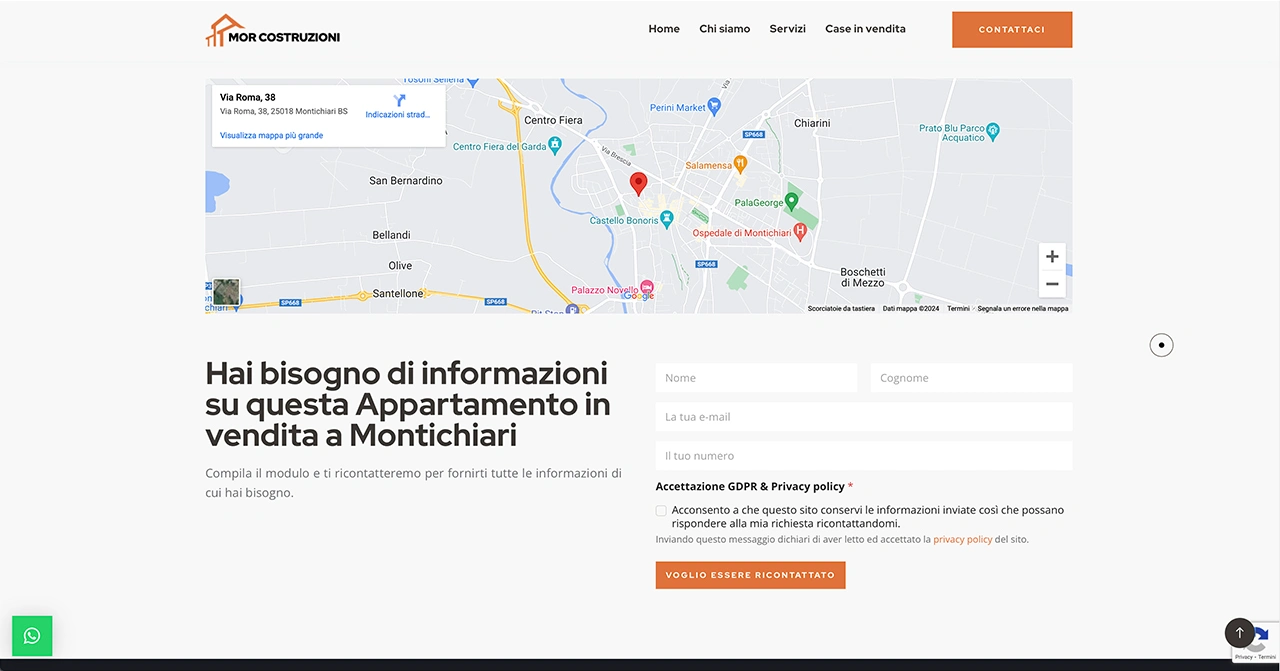The image size is (1280, 671).
Task: Open the Chi siamo page
Action: click(x=725, y=29)
